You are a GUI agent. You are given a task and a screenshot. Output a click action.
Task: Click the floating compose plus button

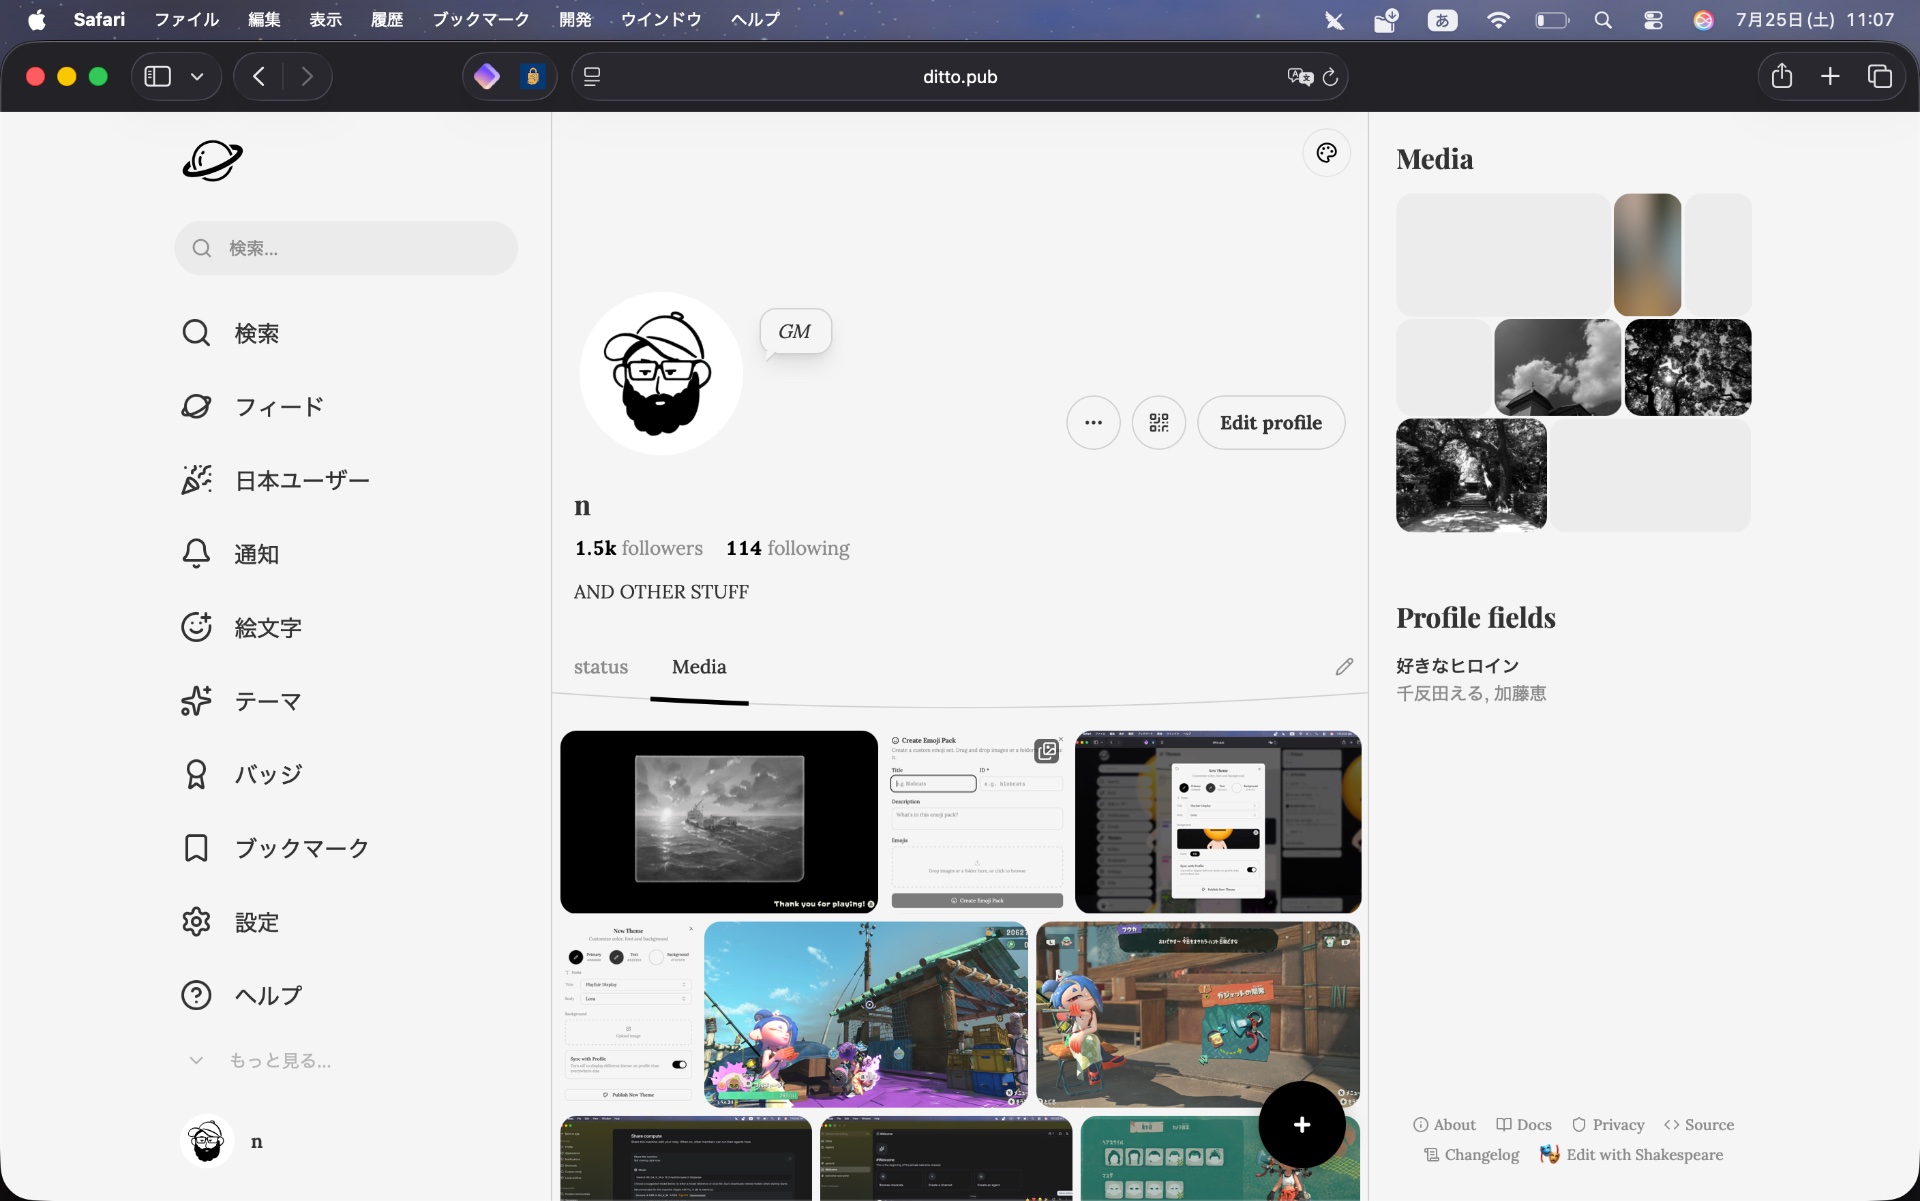(1302, 1125)
